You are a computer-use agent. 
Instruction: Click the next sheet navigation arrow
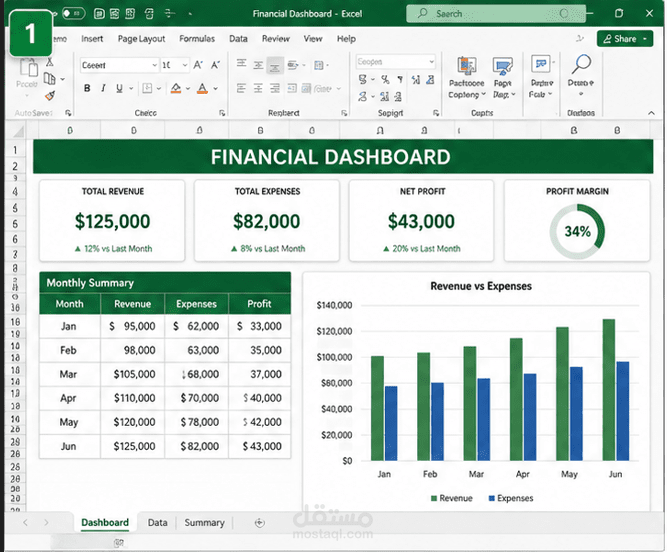[46, 523]
